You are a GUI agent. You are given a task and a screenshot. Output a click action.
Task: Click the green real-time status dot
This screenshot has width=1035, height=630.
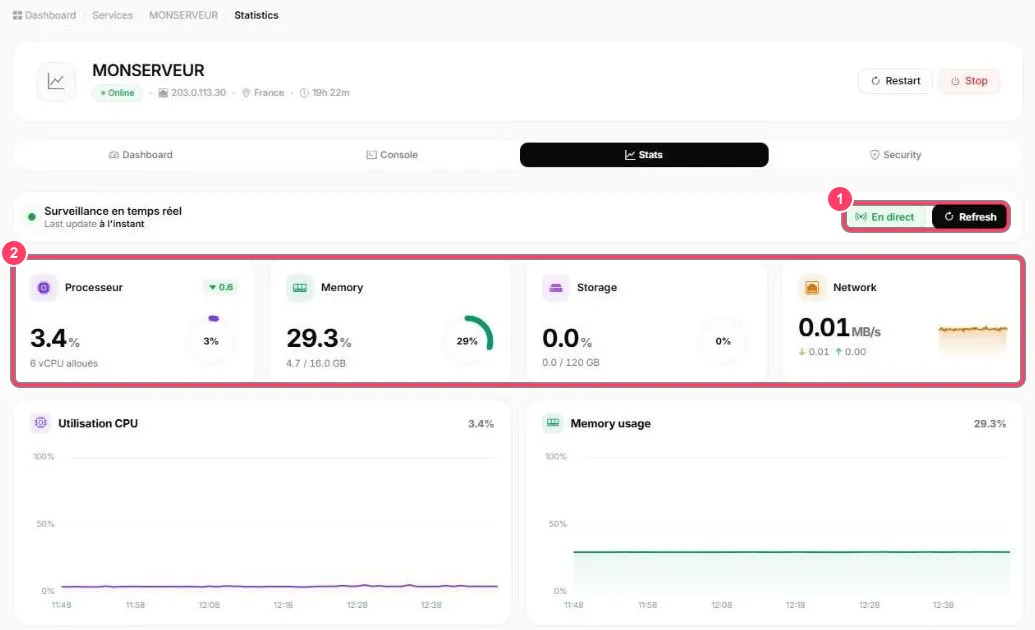tap(32, 217)
